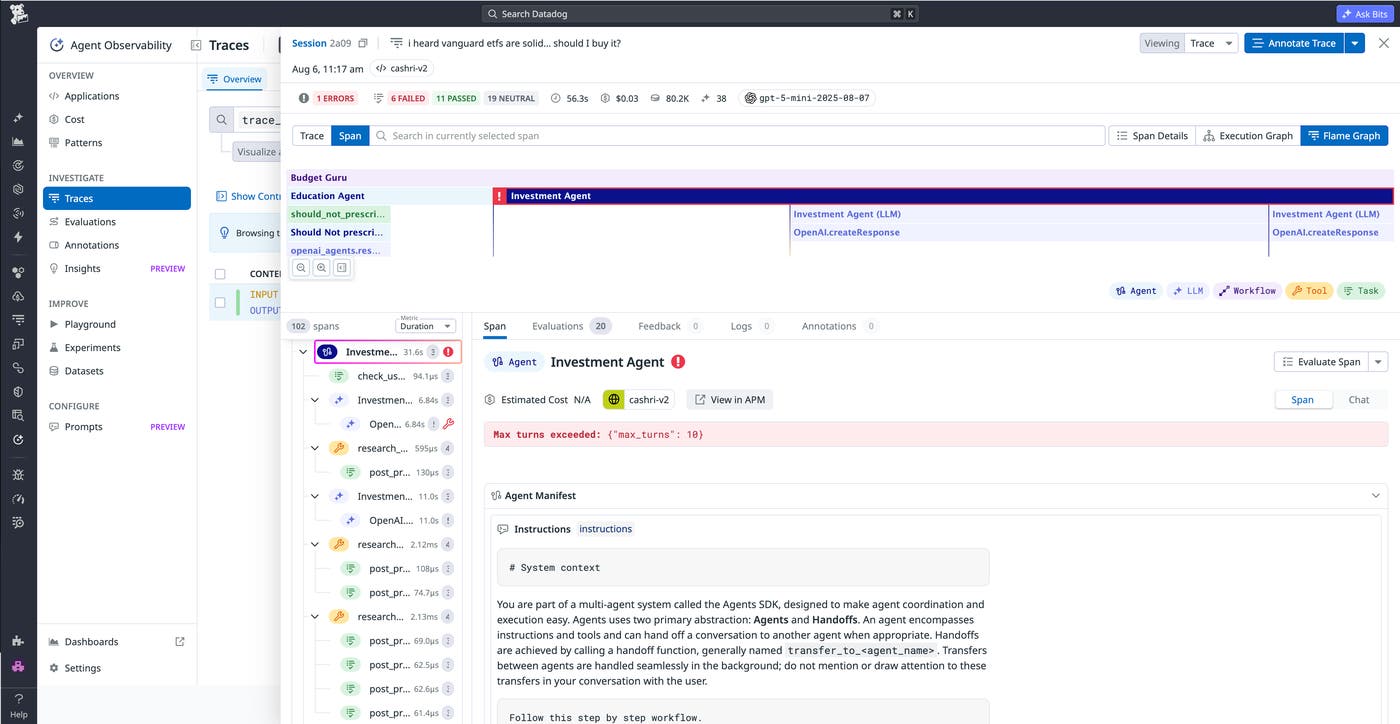Select the Education Agent flame graph bar

pos(390,196)
